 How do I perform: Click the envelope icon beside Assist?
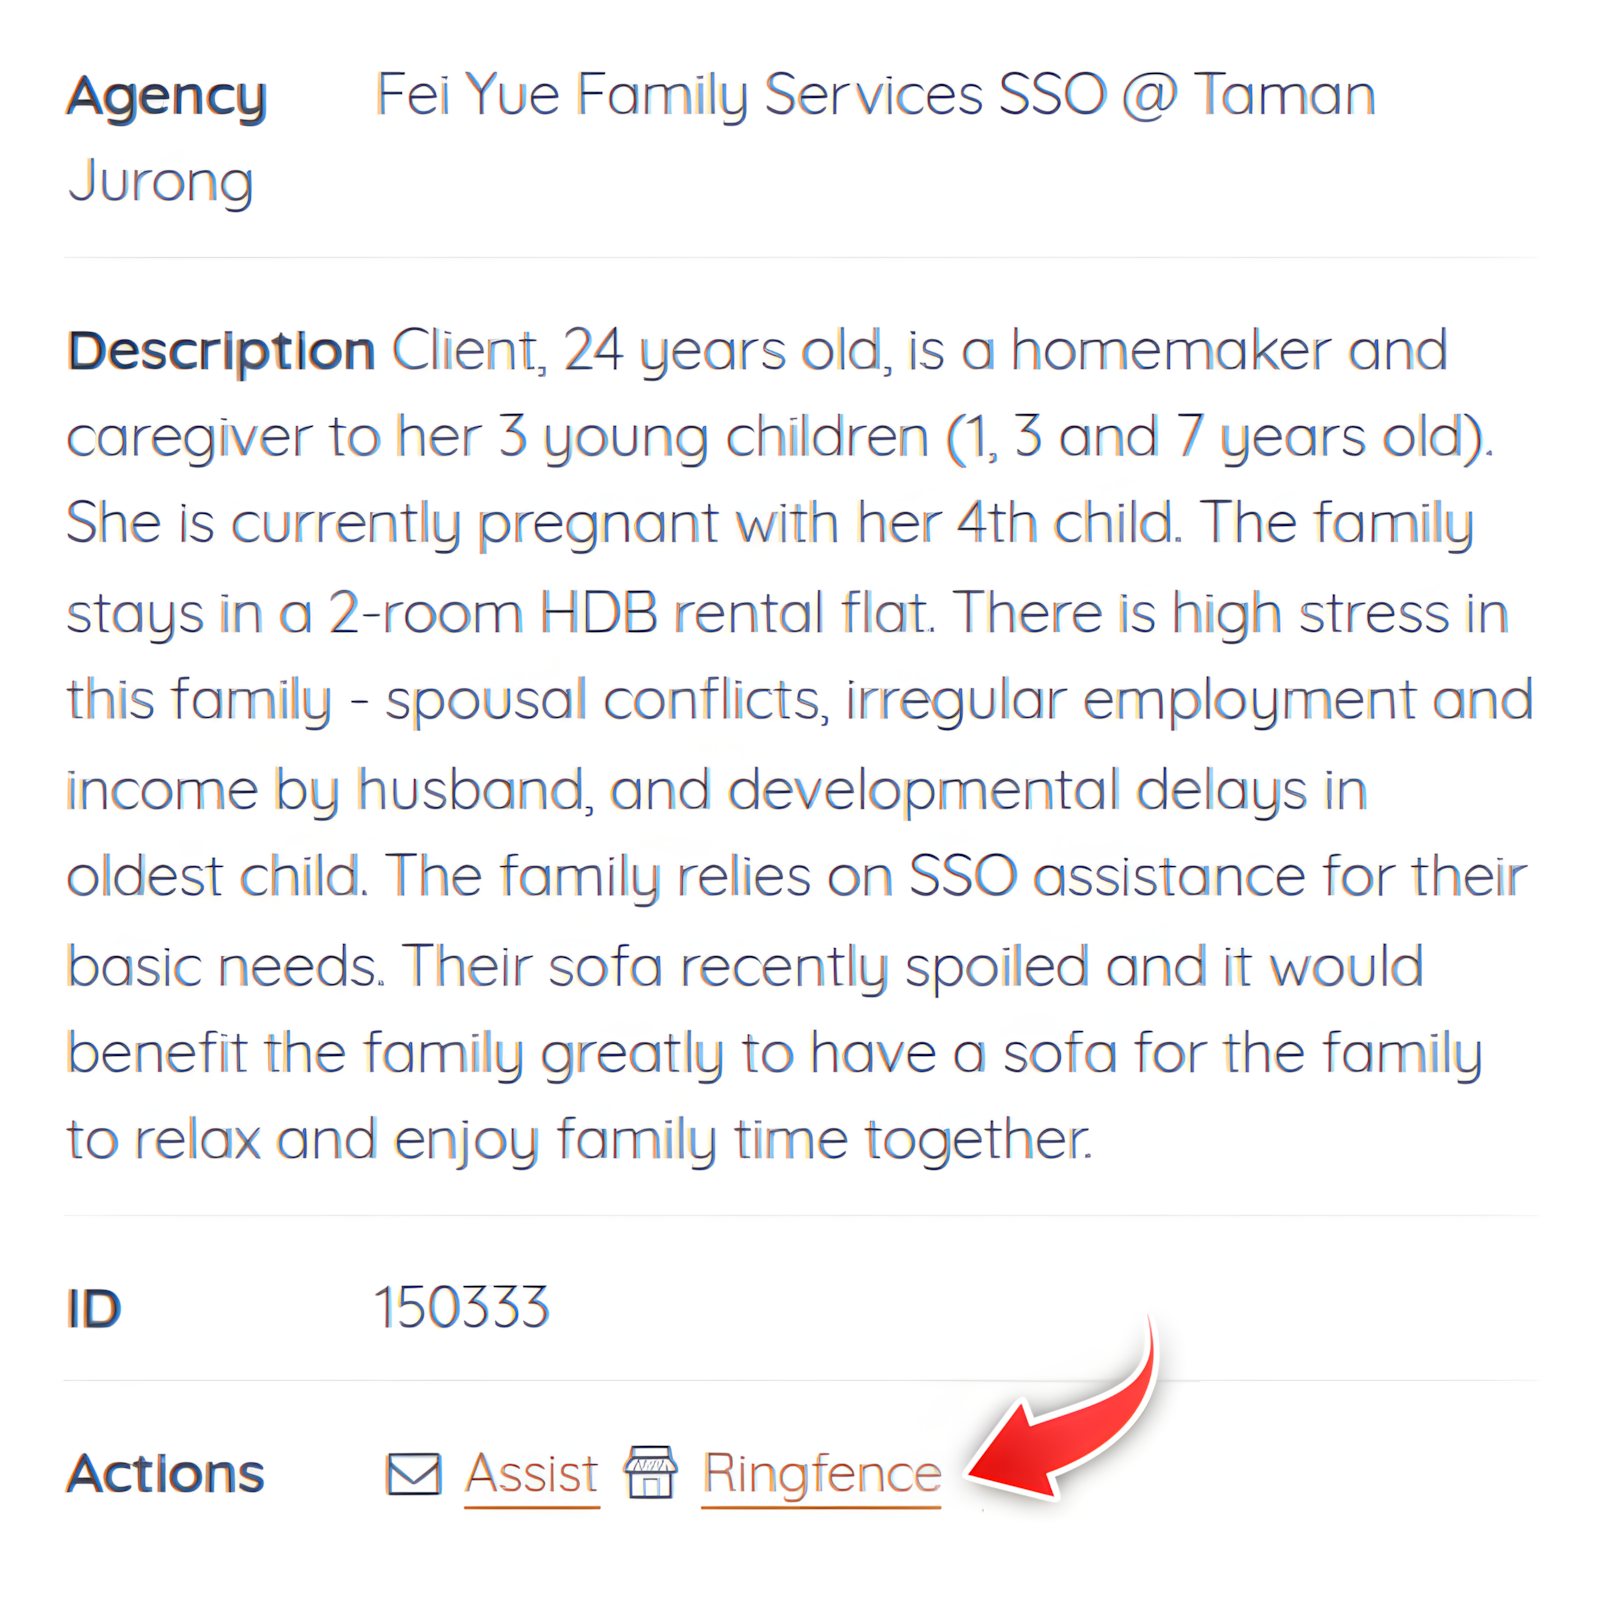tap(413, 1473)
